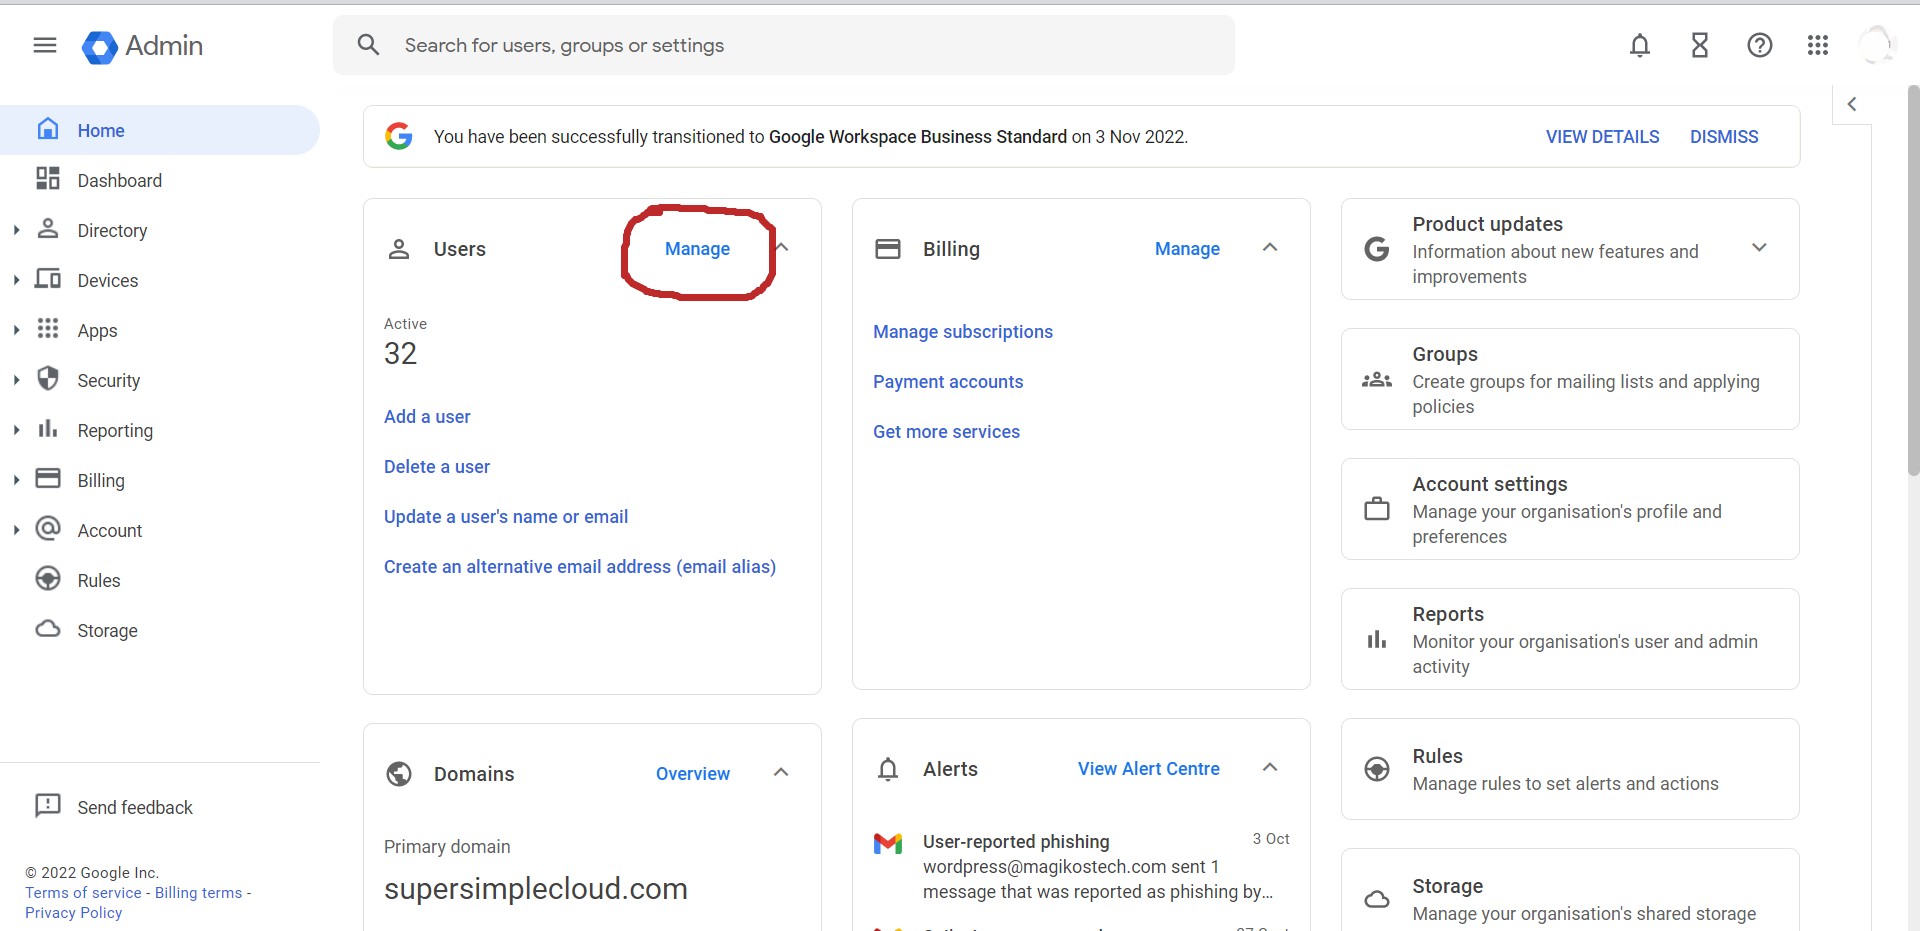
Task: Open Domains Overview link
Action: point(693,774)
